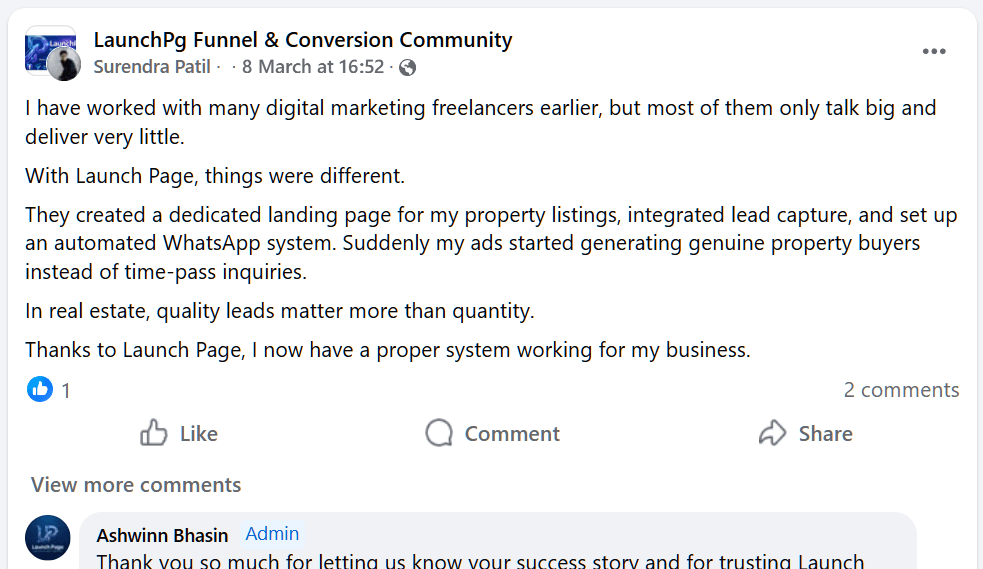Open the three-dot post options menu
The width and height of the screenshot is (983, 569).
[x=934, y=52]
